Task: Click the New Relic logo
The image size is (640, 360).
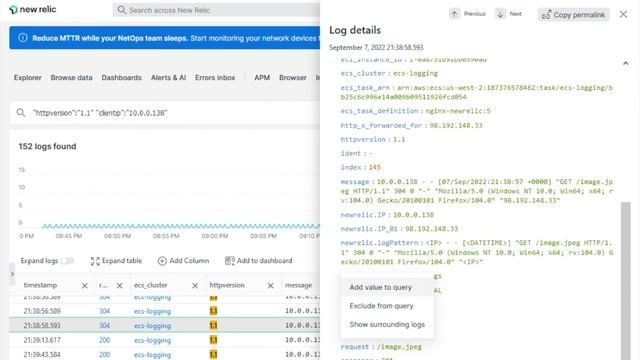Action: [33, 9]
